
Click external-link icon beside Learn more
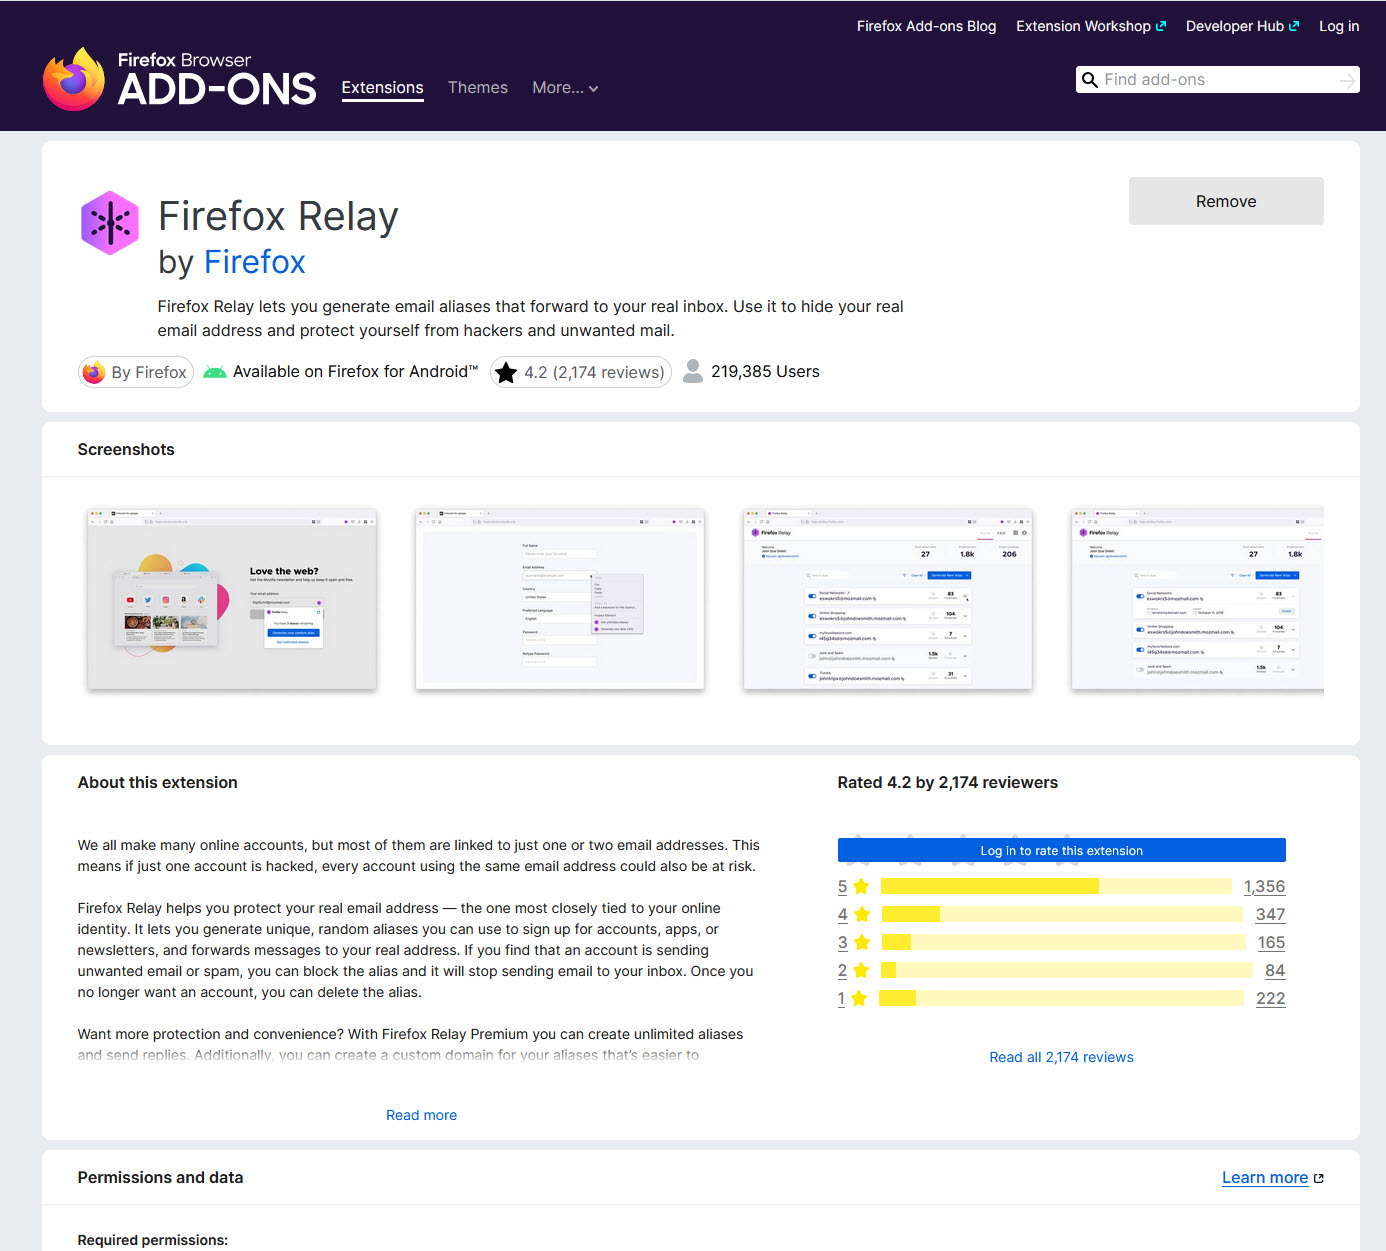pos(1318,1179)
